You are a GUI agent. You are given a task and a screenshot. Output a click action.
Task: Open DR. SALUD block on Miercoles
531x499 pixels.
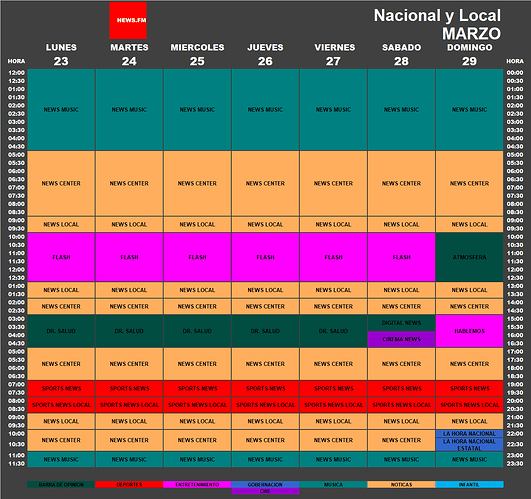point(197,331)
